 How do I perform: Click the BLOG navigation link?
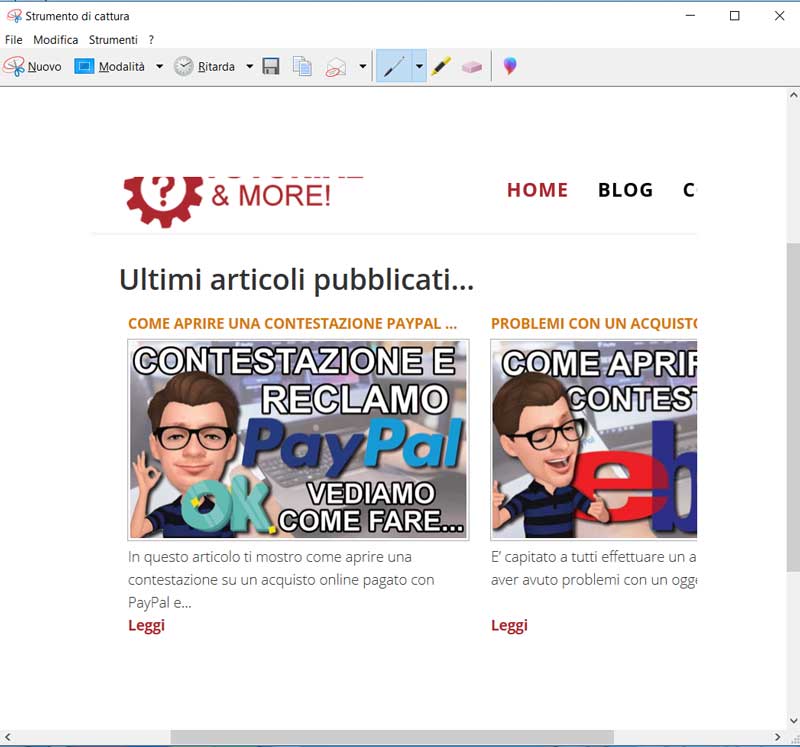[x=626, y=190]
